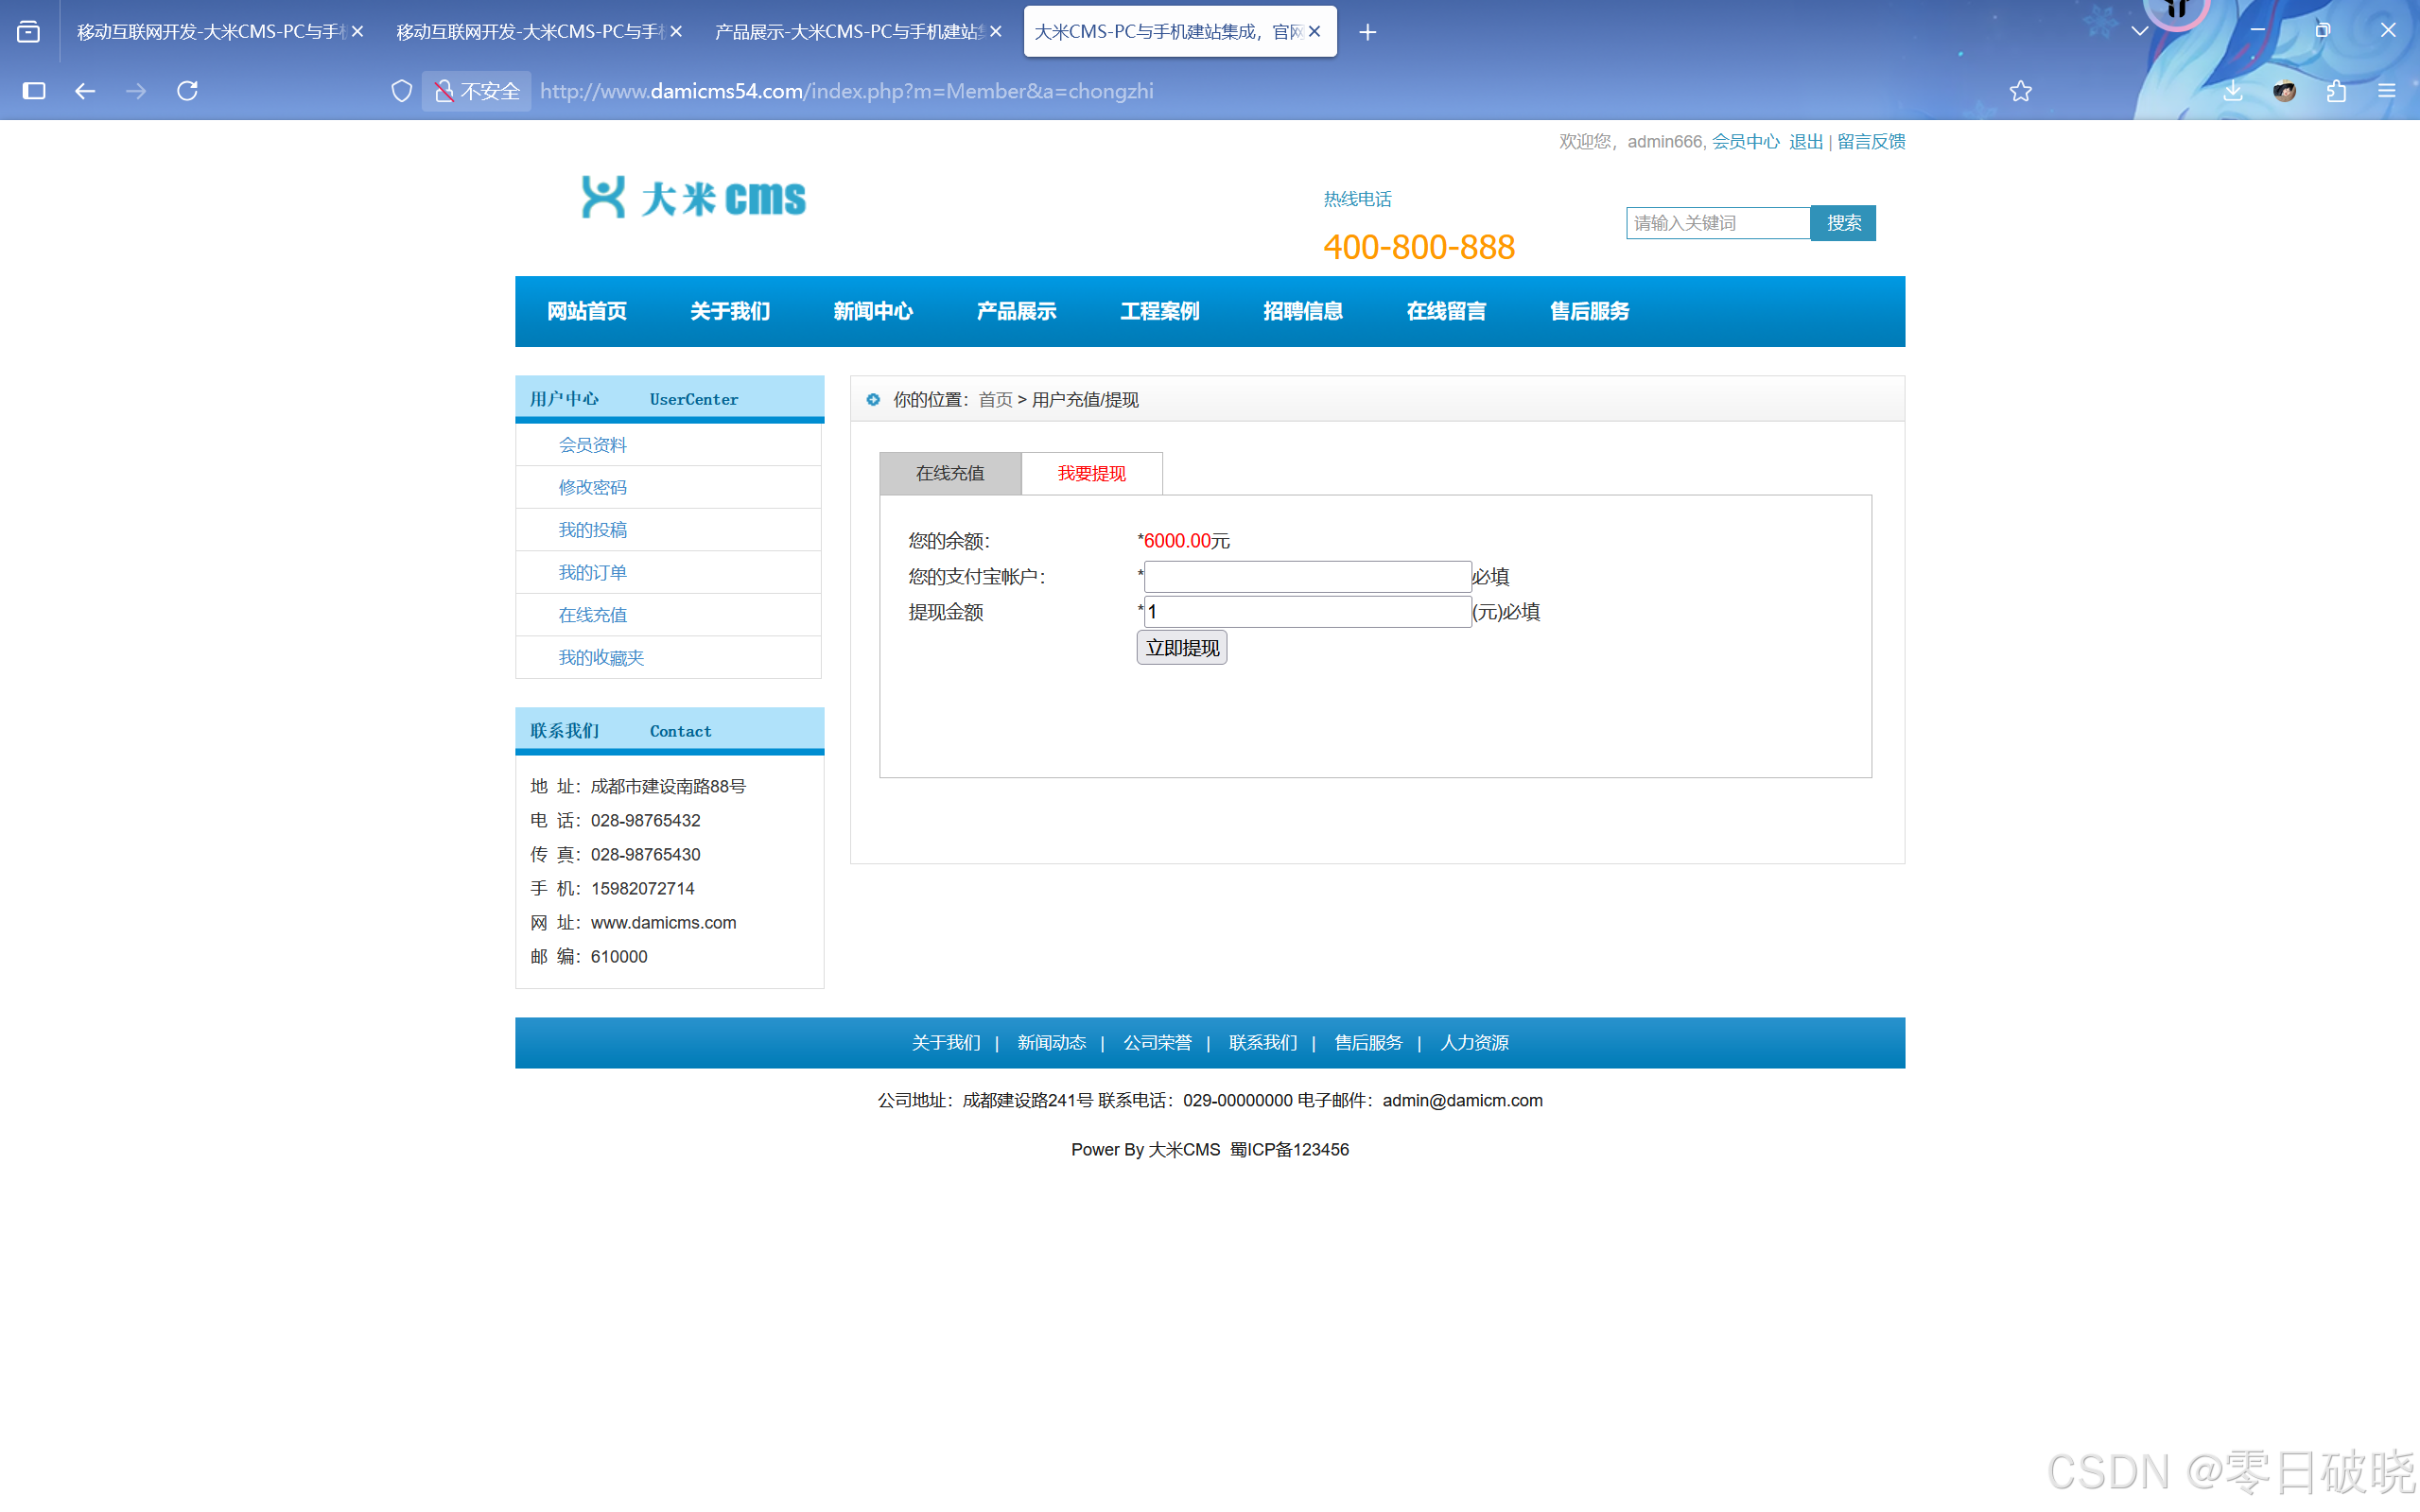Click the shield tracking protection icon
2420x1512 pixels.
pos(401,91)
